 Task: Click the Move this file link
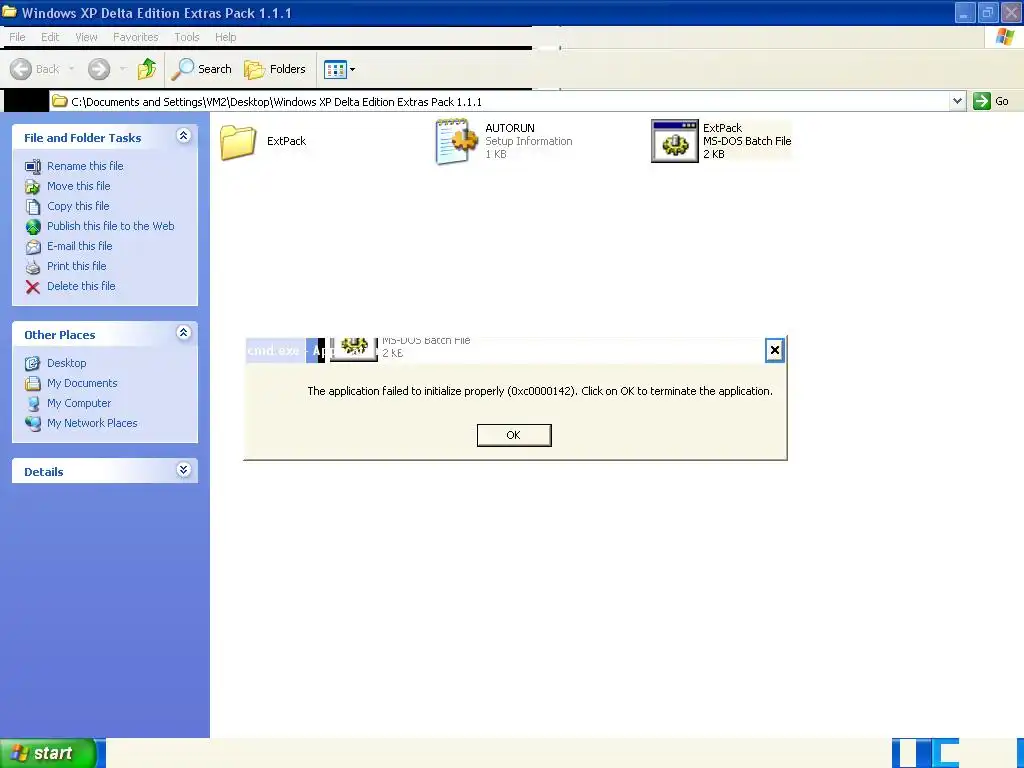78,187
